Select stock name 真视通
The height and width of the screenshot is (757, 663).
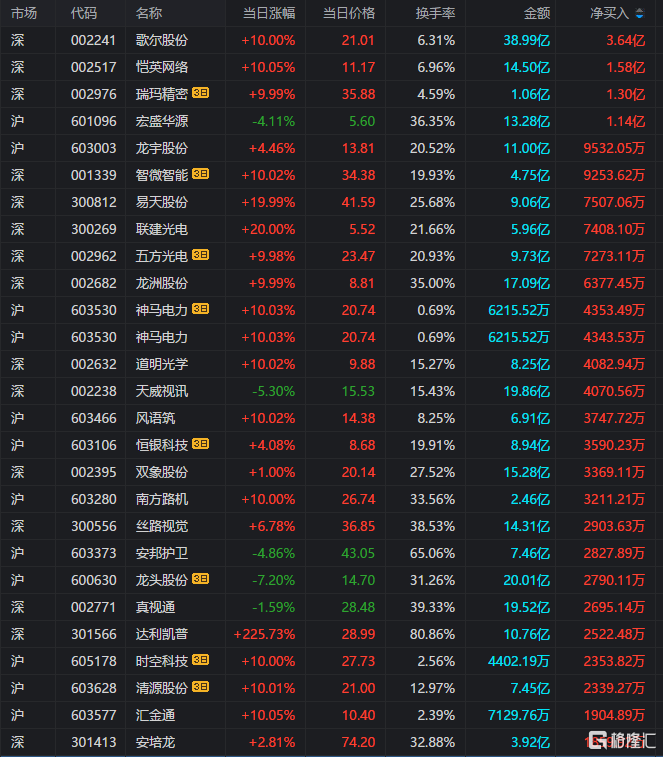coord(155,607)
